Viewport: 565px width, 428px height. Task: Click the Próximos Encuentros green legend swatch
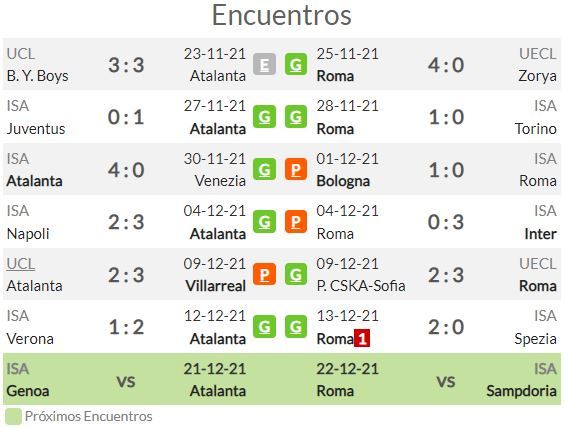click(13, 416)
